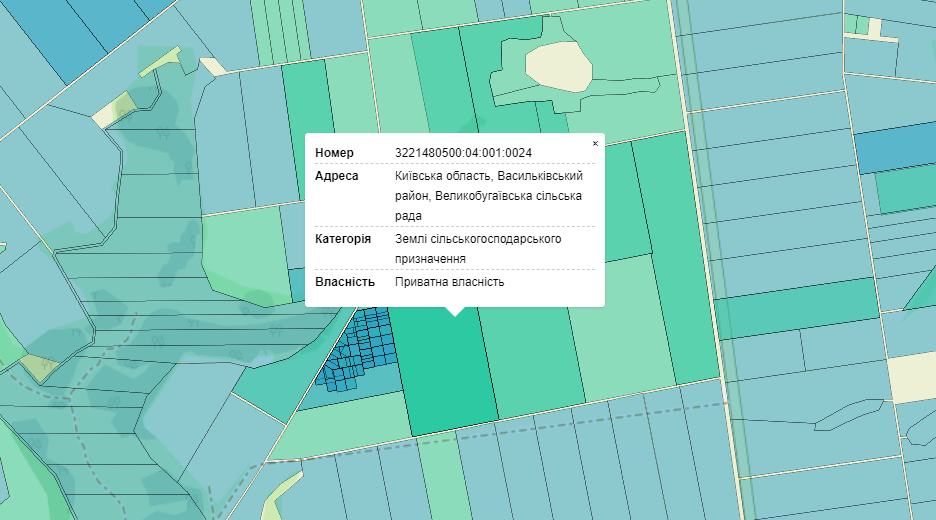Click the Власність field label
The width and height of the screenshot is (936, 520).
point(344,282)
